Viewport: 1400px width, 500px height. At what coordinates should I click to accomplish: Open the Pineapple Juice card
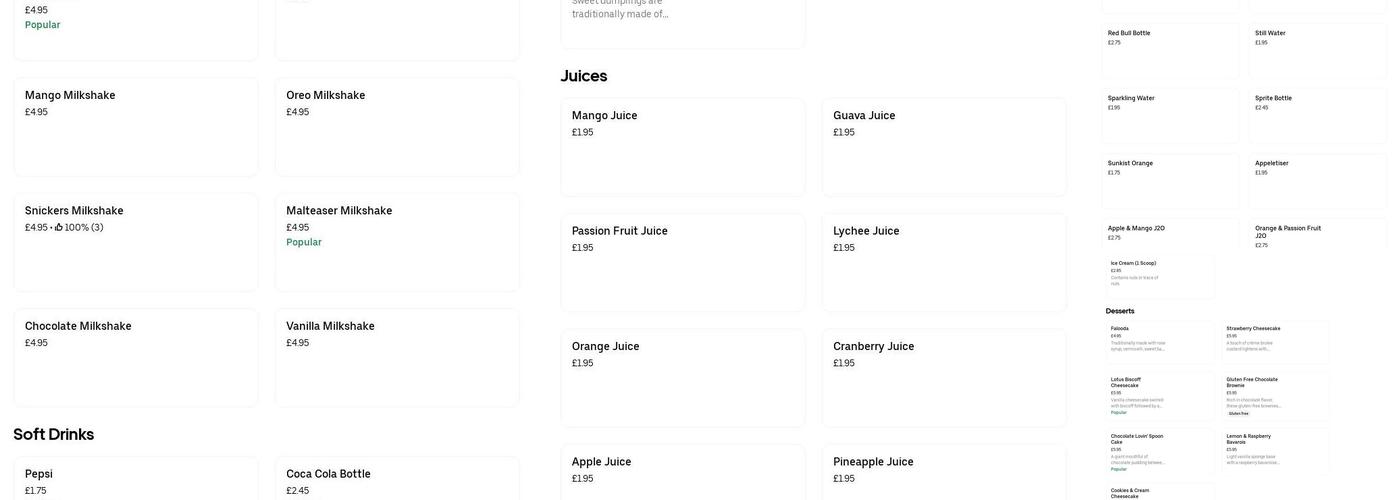pyautogui.click(x=944, y=472)
